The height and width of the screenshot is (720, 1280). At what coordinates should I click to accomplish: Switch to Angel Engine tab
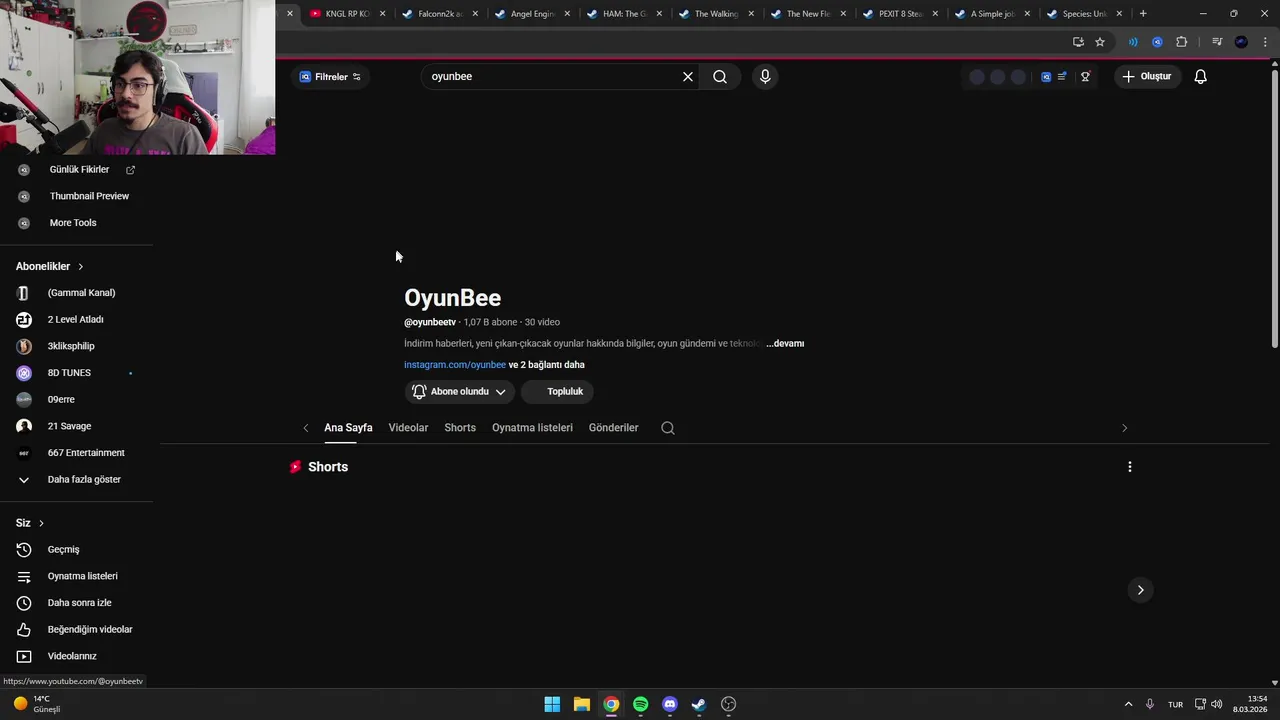point(532,14)
